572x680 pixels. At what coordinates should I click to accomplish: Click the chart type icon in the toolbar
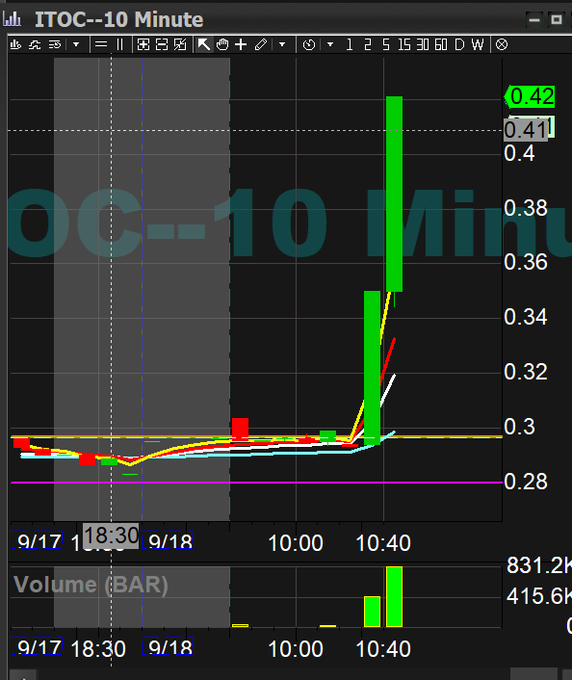click(x=16, y=44)
